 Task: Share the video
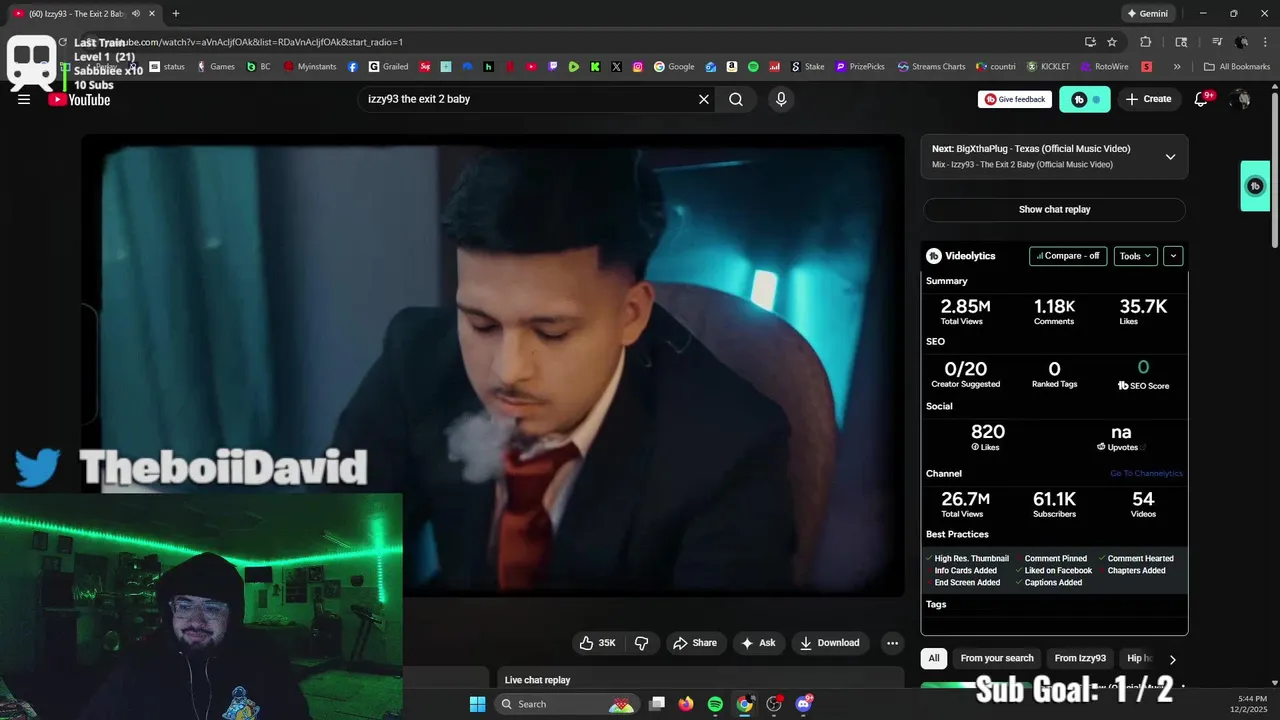(x=695, y=643)
